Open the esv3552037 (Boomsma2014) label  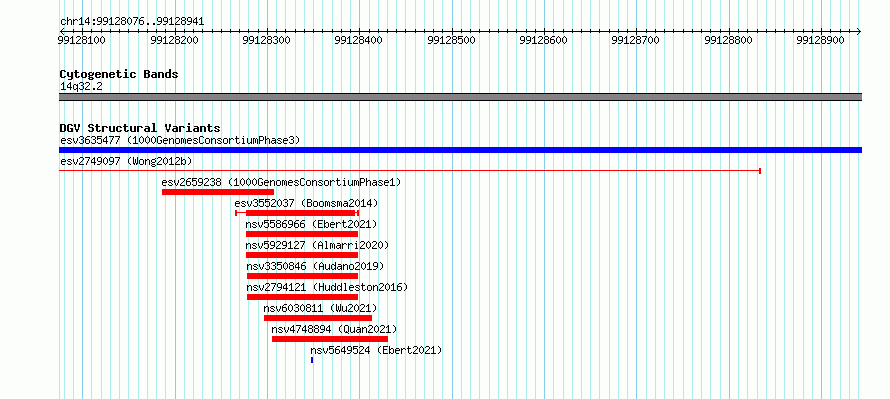coord(306,203)
